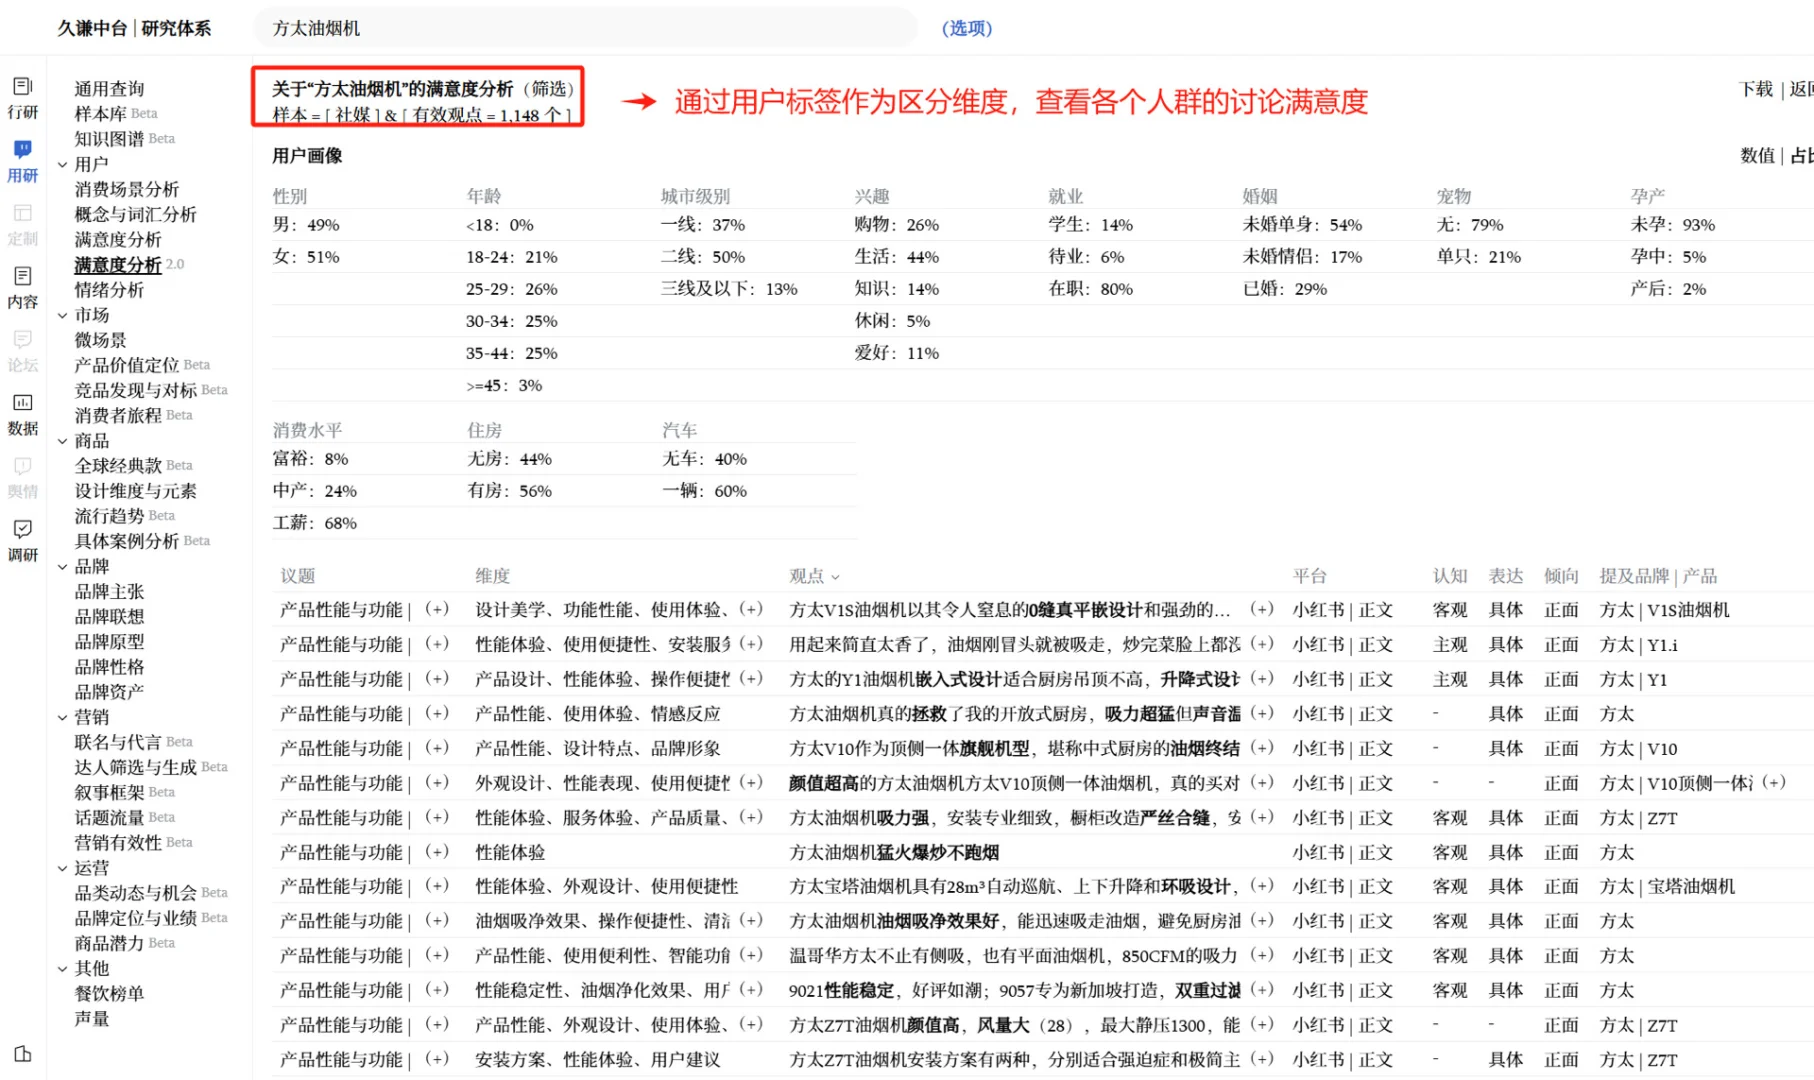
Task: Open the 数据 sidebar icon
Action: pos(23,413)
